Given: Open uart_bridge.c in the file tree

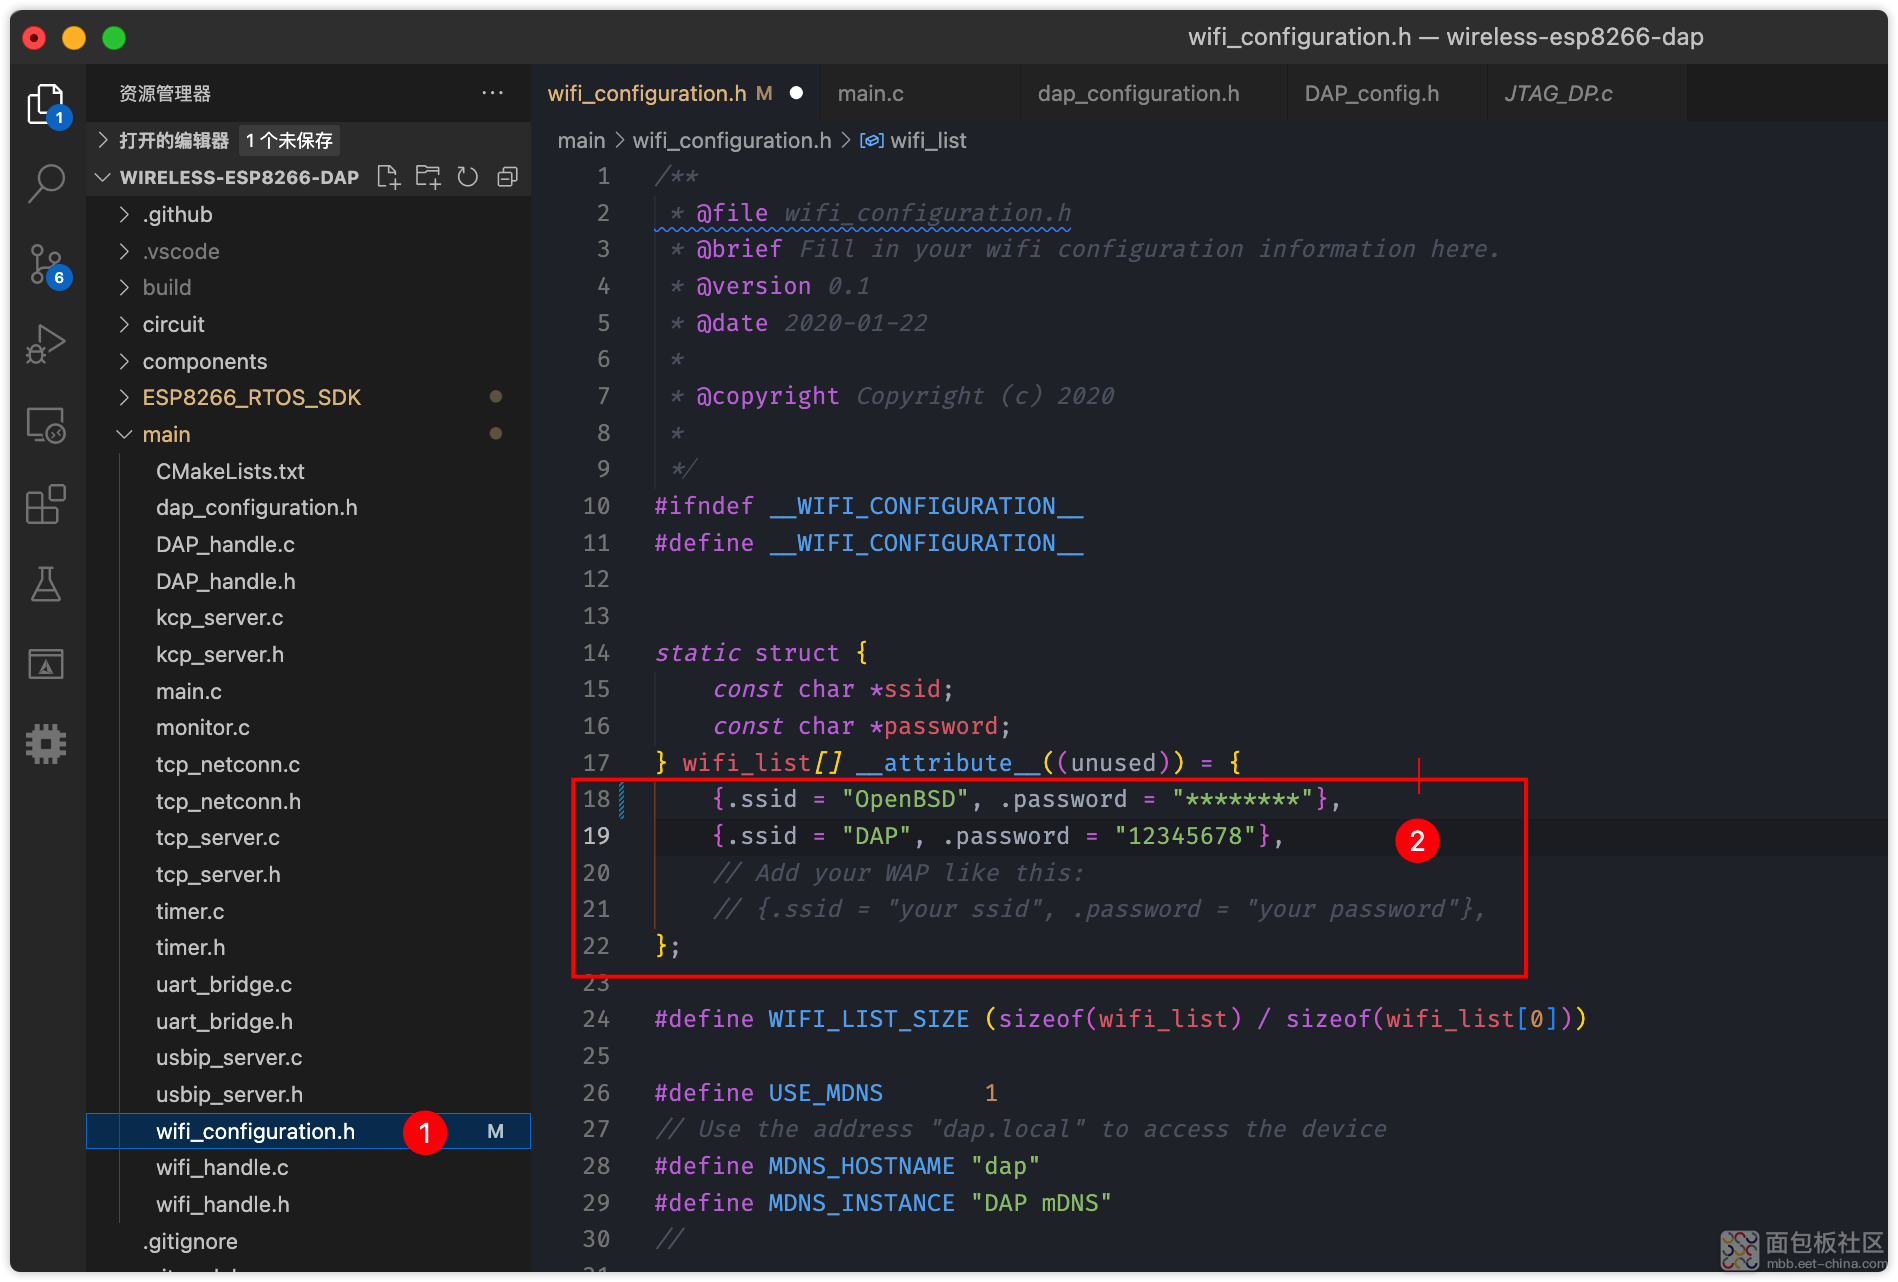Looking at the screenshot, I should click(224, 985).
